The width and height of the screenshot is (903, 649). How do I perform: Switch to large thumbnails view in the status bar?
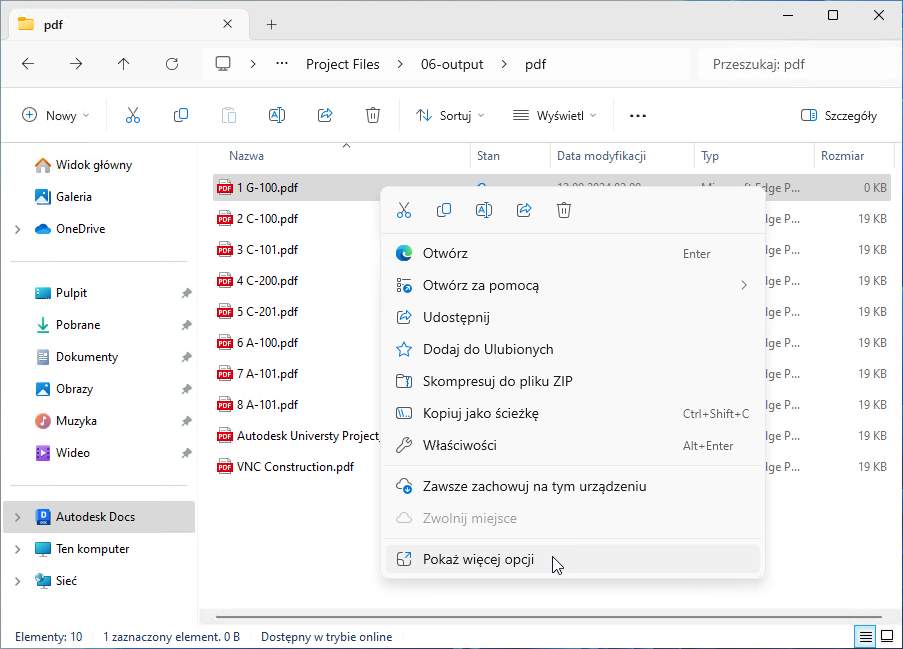coord(887,636)
